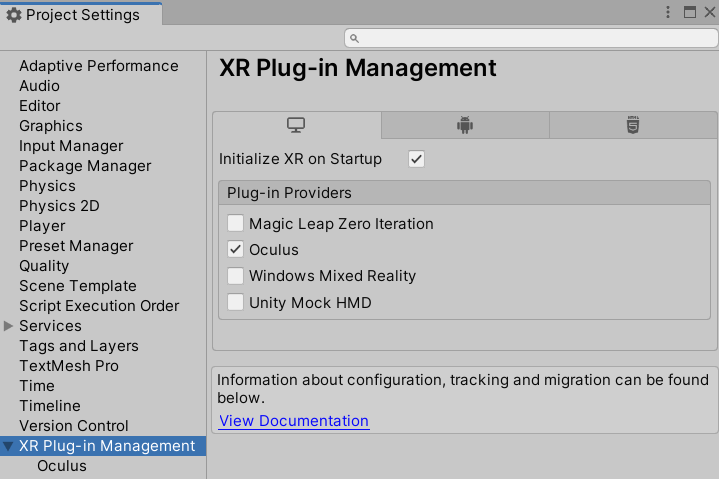Select Oculus under XR Plug-in Management
Viewport: 719px width, 479px height.
click(x=62, y=466)
